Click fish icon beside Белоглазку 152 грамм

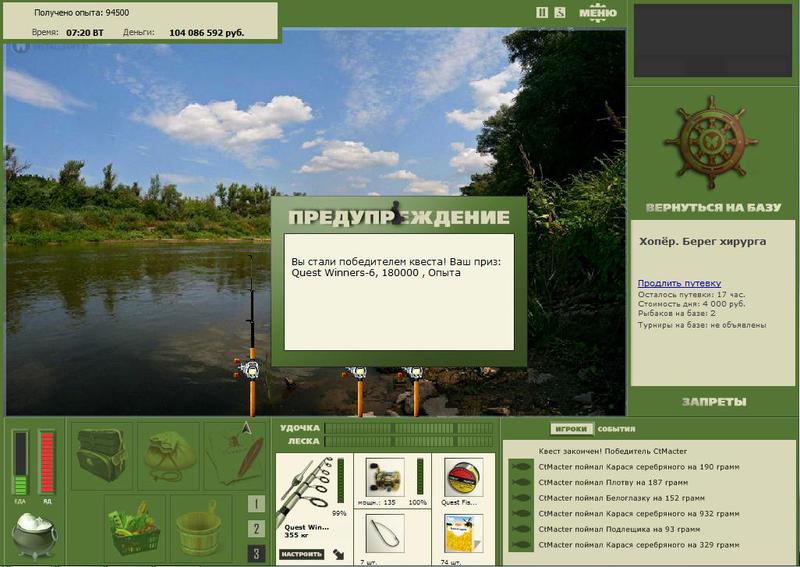[521, 498]
